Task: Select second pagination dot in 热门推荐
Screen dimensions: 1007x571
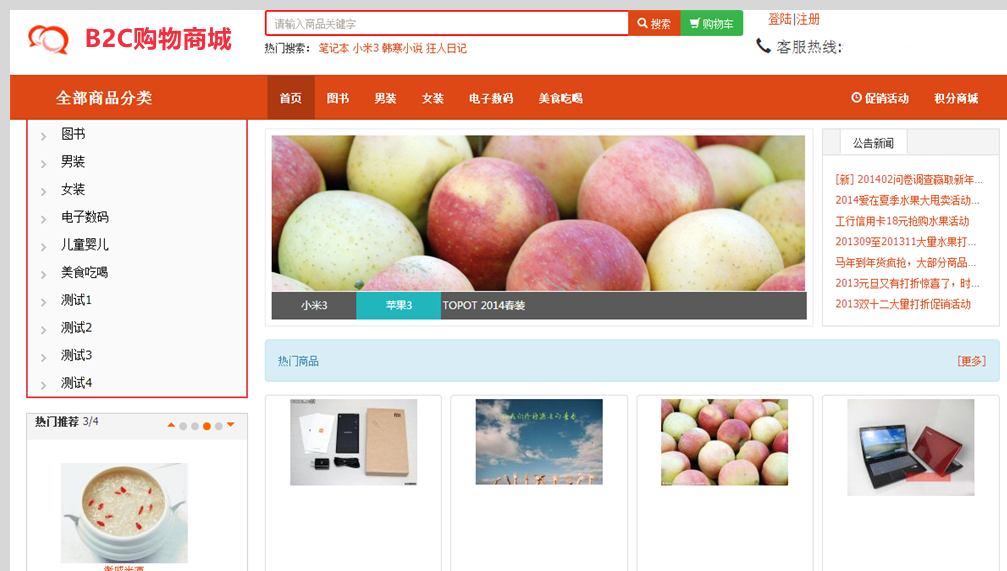Action: pyautogui.click(x=195, y=426)
